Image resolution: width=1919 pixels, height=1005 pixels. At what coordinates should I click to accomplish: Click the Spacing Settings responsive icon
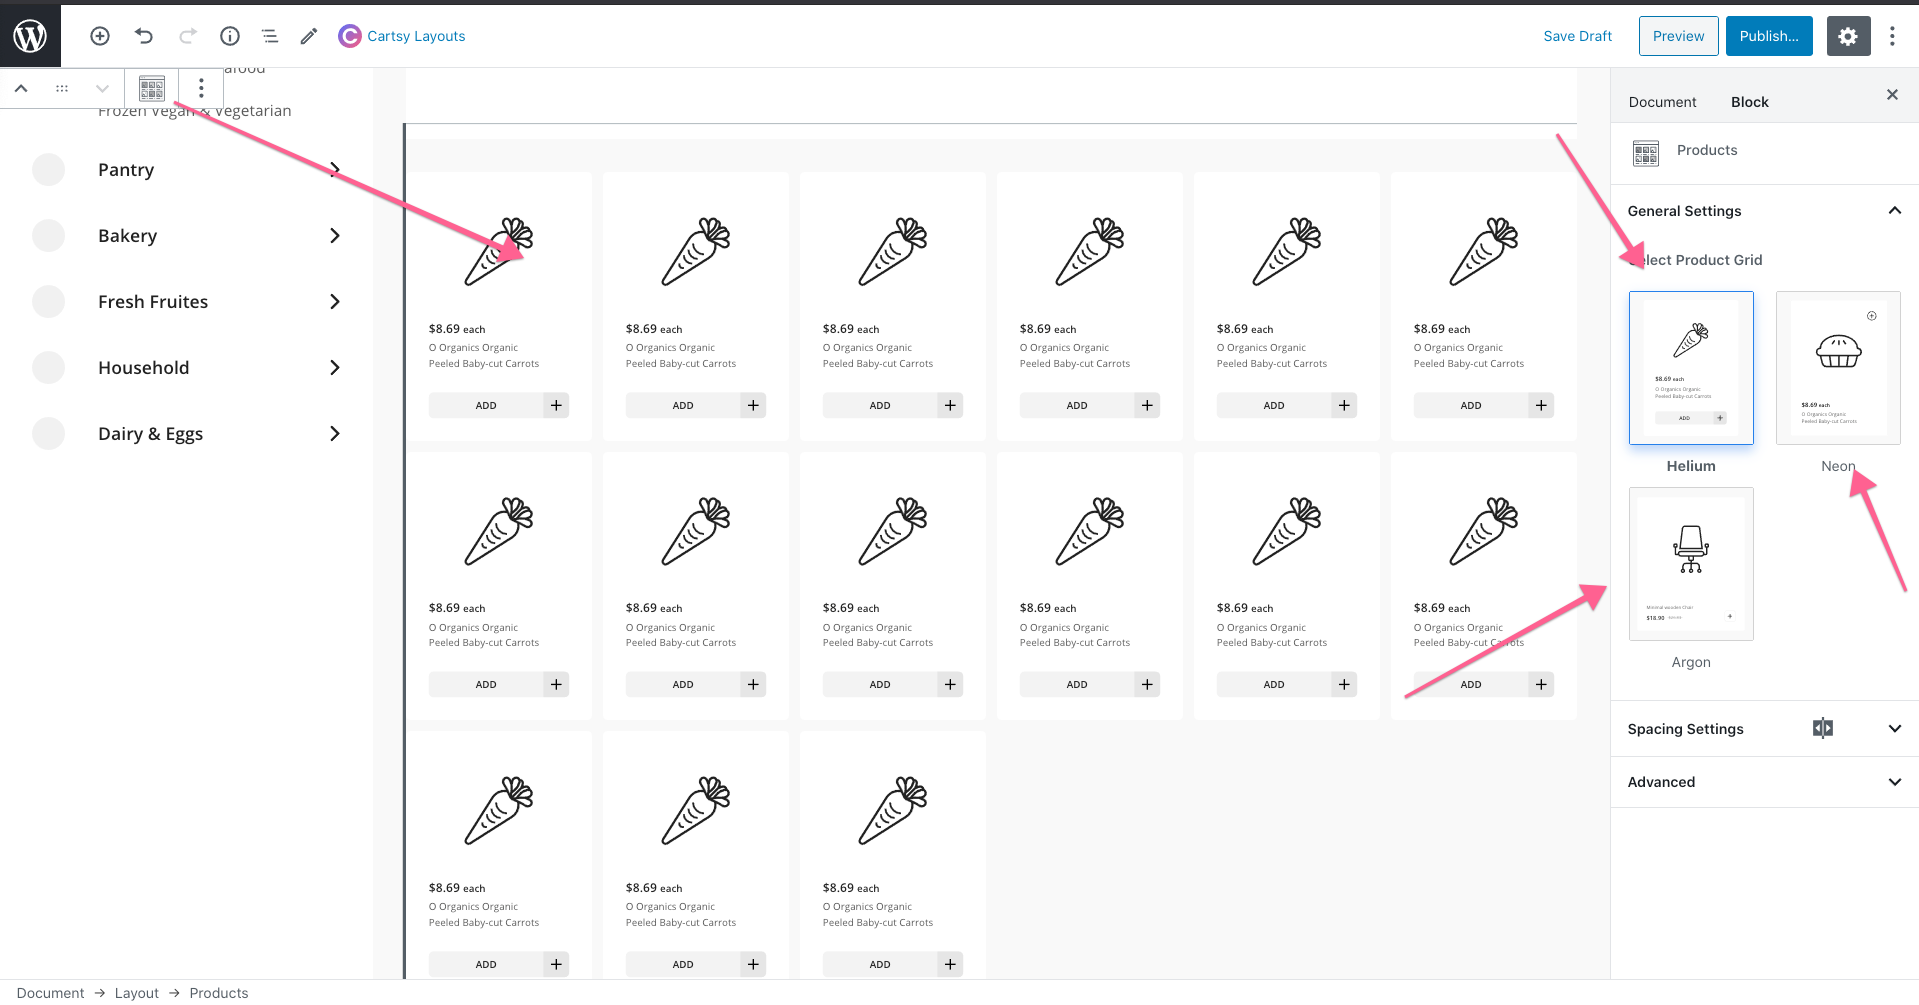[1823, 728]
